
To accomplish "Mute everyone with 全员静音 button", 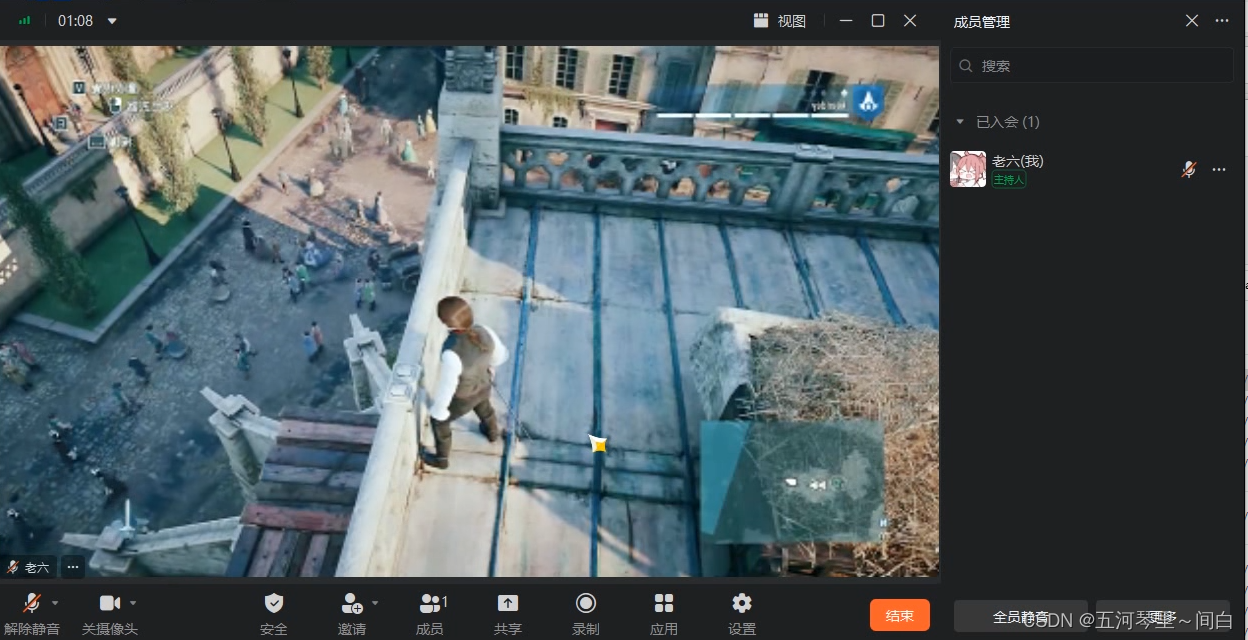I will (1021, 616).
